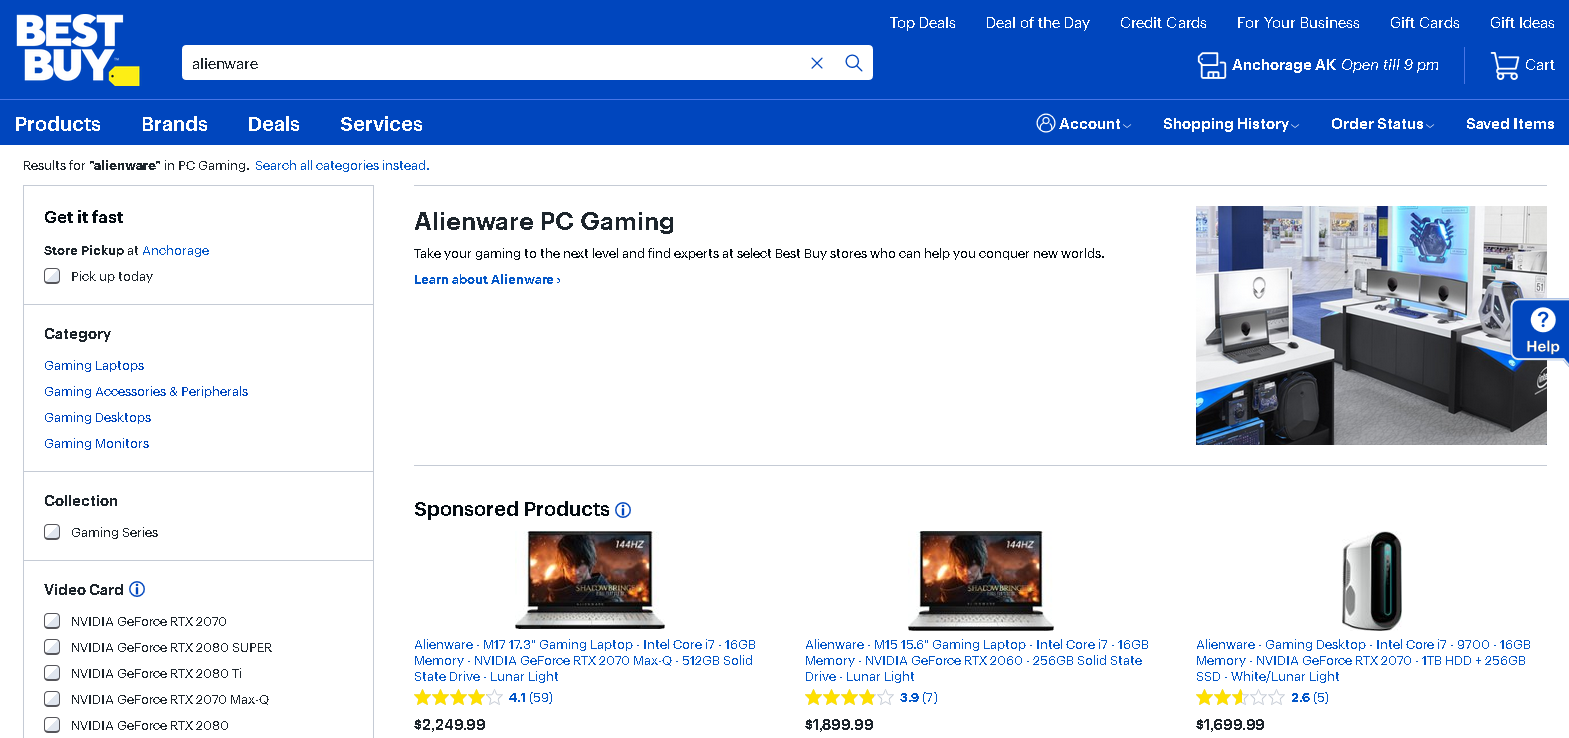1569x738 pixels.
Task: Click the Learn about Alienware link
Action: coord(487,280)
